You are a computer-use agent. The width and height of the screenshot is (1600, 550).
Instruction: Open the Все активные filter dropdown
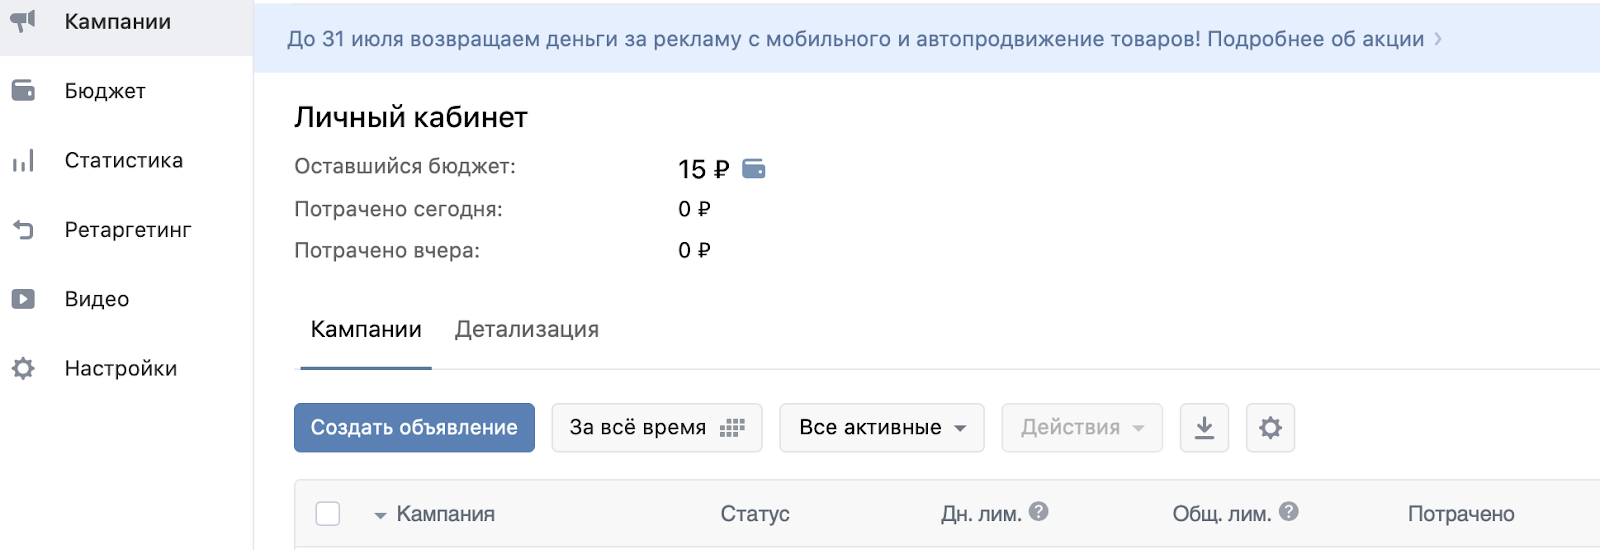pos(882,428)
